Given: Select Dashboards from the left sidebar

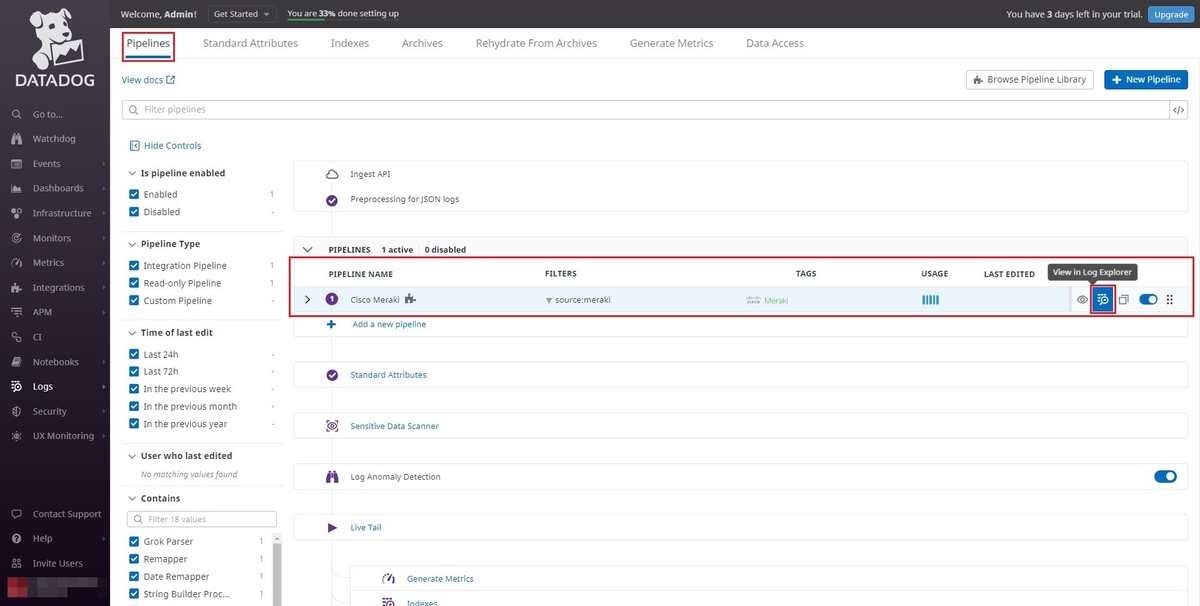Looking at the screenshot, I should [49, 188].
